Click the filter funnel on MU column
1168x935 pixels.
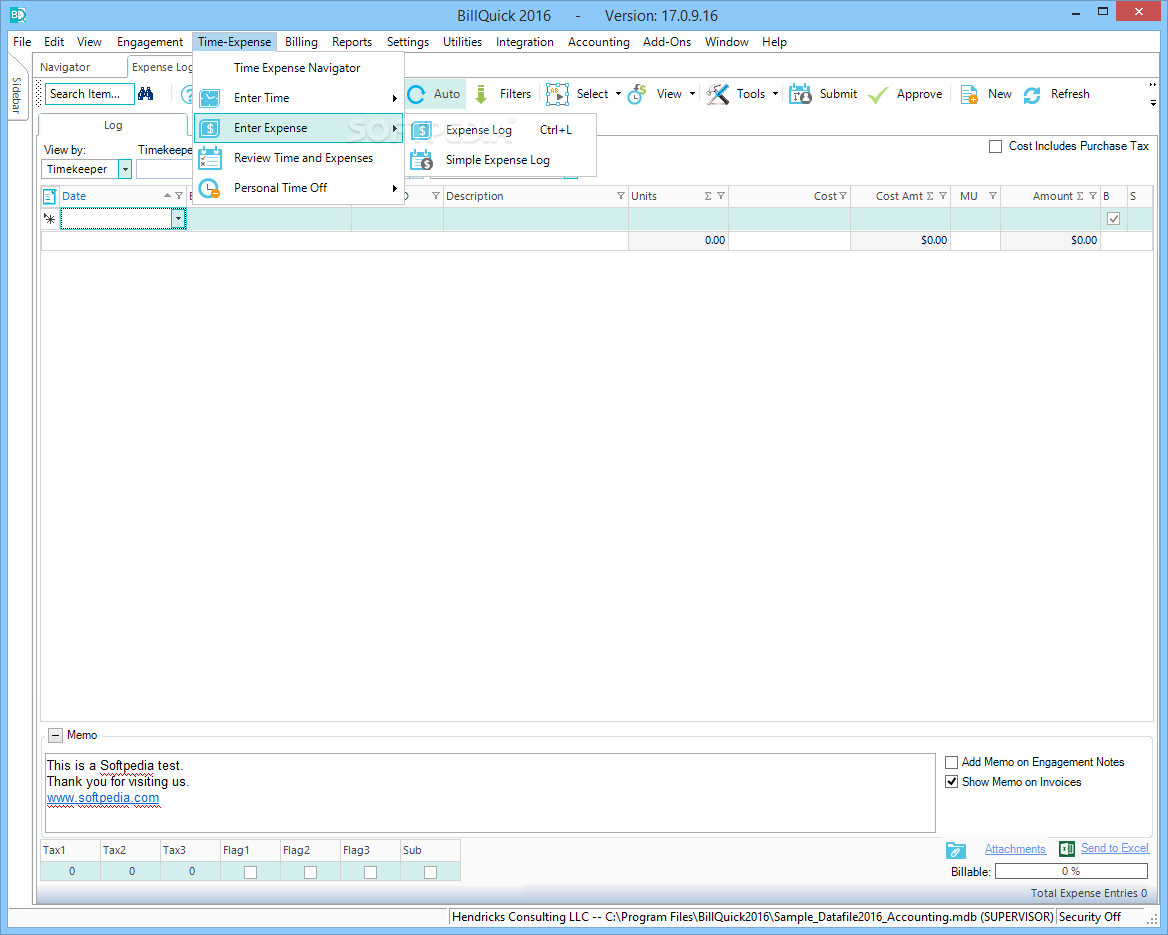pos(992,196)
